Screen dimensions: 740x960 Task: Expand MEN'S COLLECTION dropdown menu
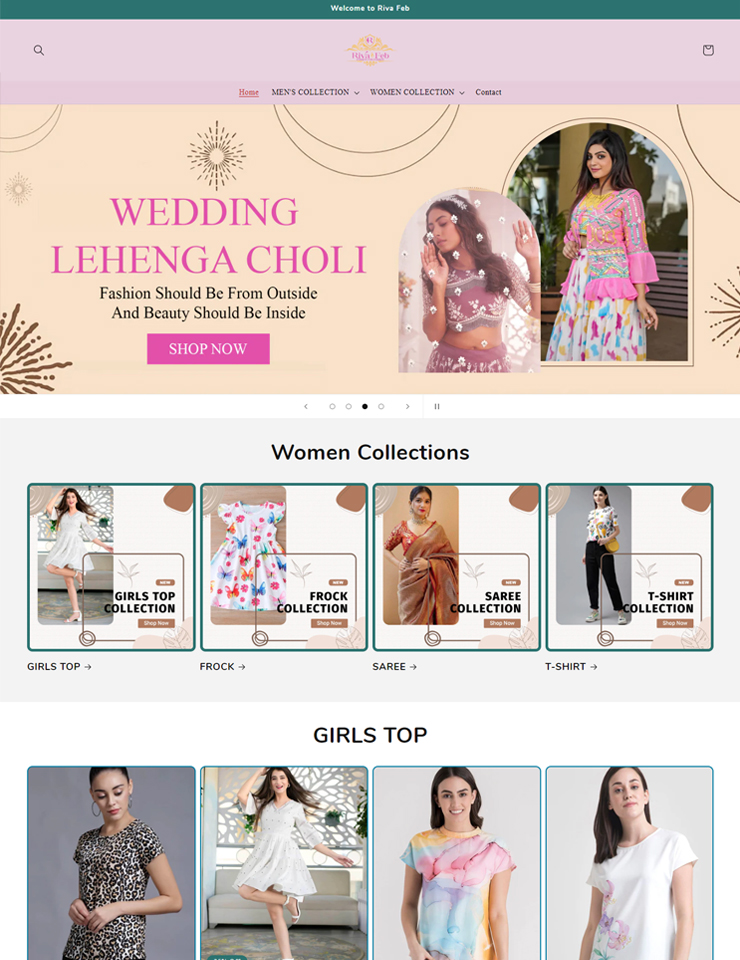coord(315,92)
